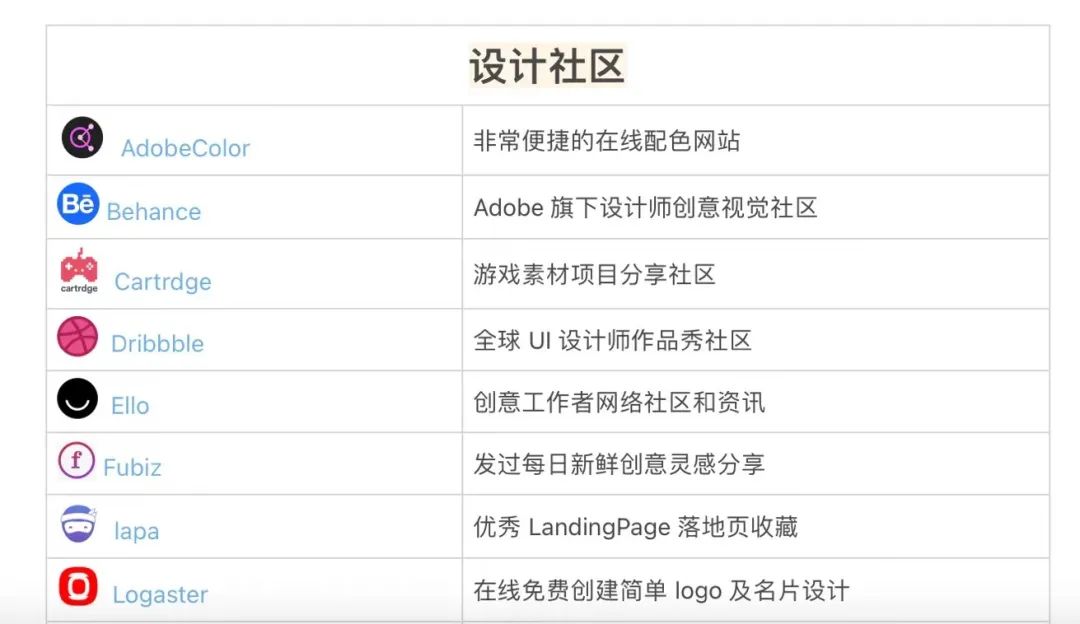Select the 非常便捷的在线配色网站 description cell
The width and height of the screenshot is (1080, 624).
coord(756,141)
